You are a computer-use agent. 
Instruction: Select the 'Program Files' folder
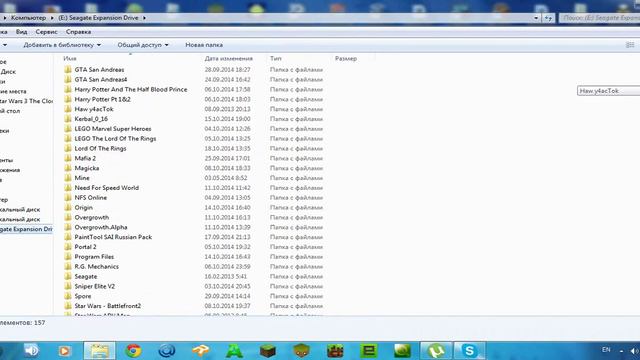pyautogui.click(x=94, y=257)
